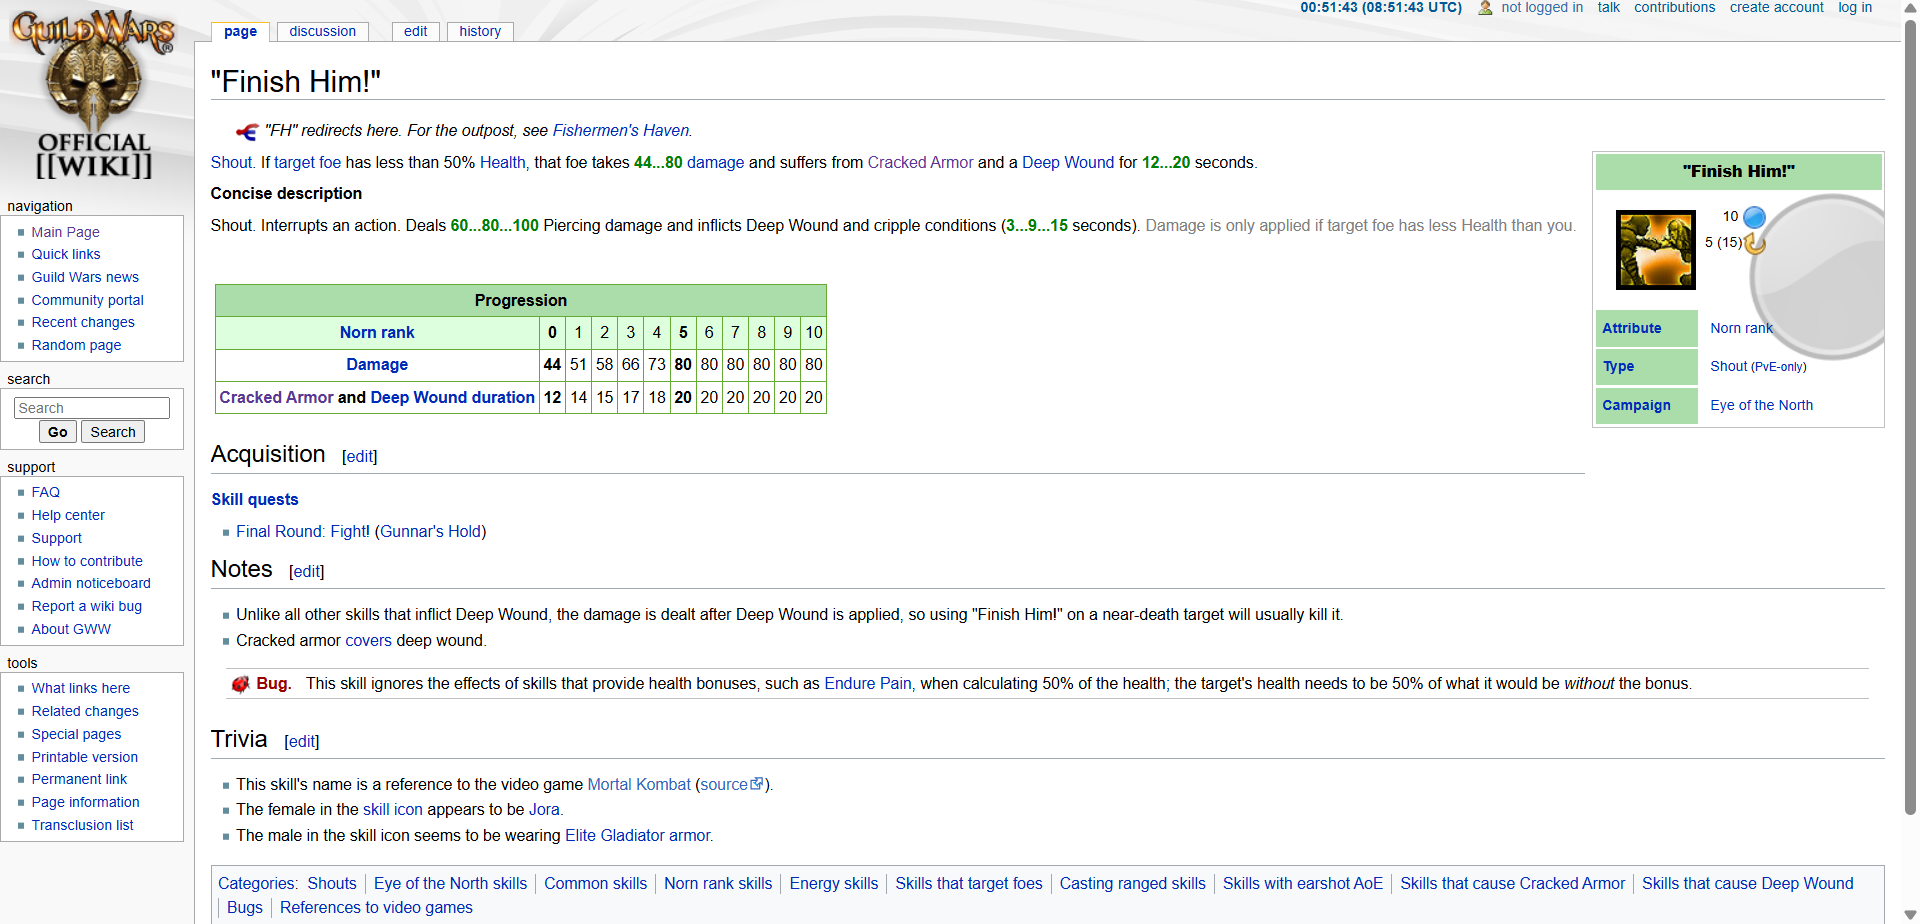
Task: Edit the Trivia section
Action: click(301, 742)
